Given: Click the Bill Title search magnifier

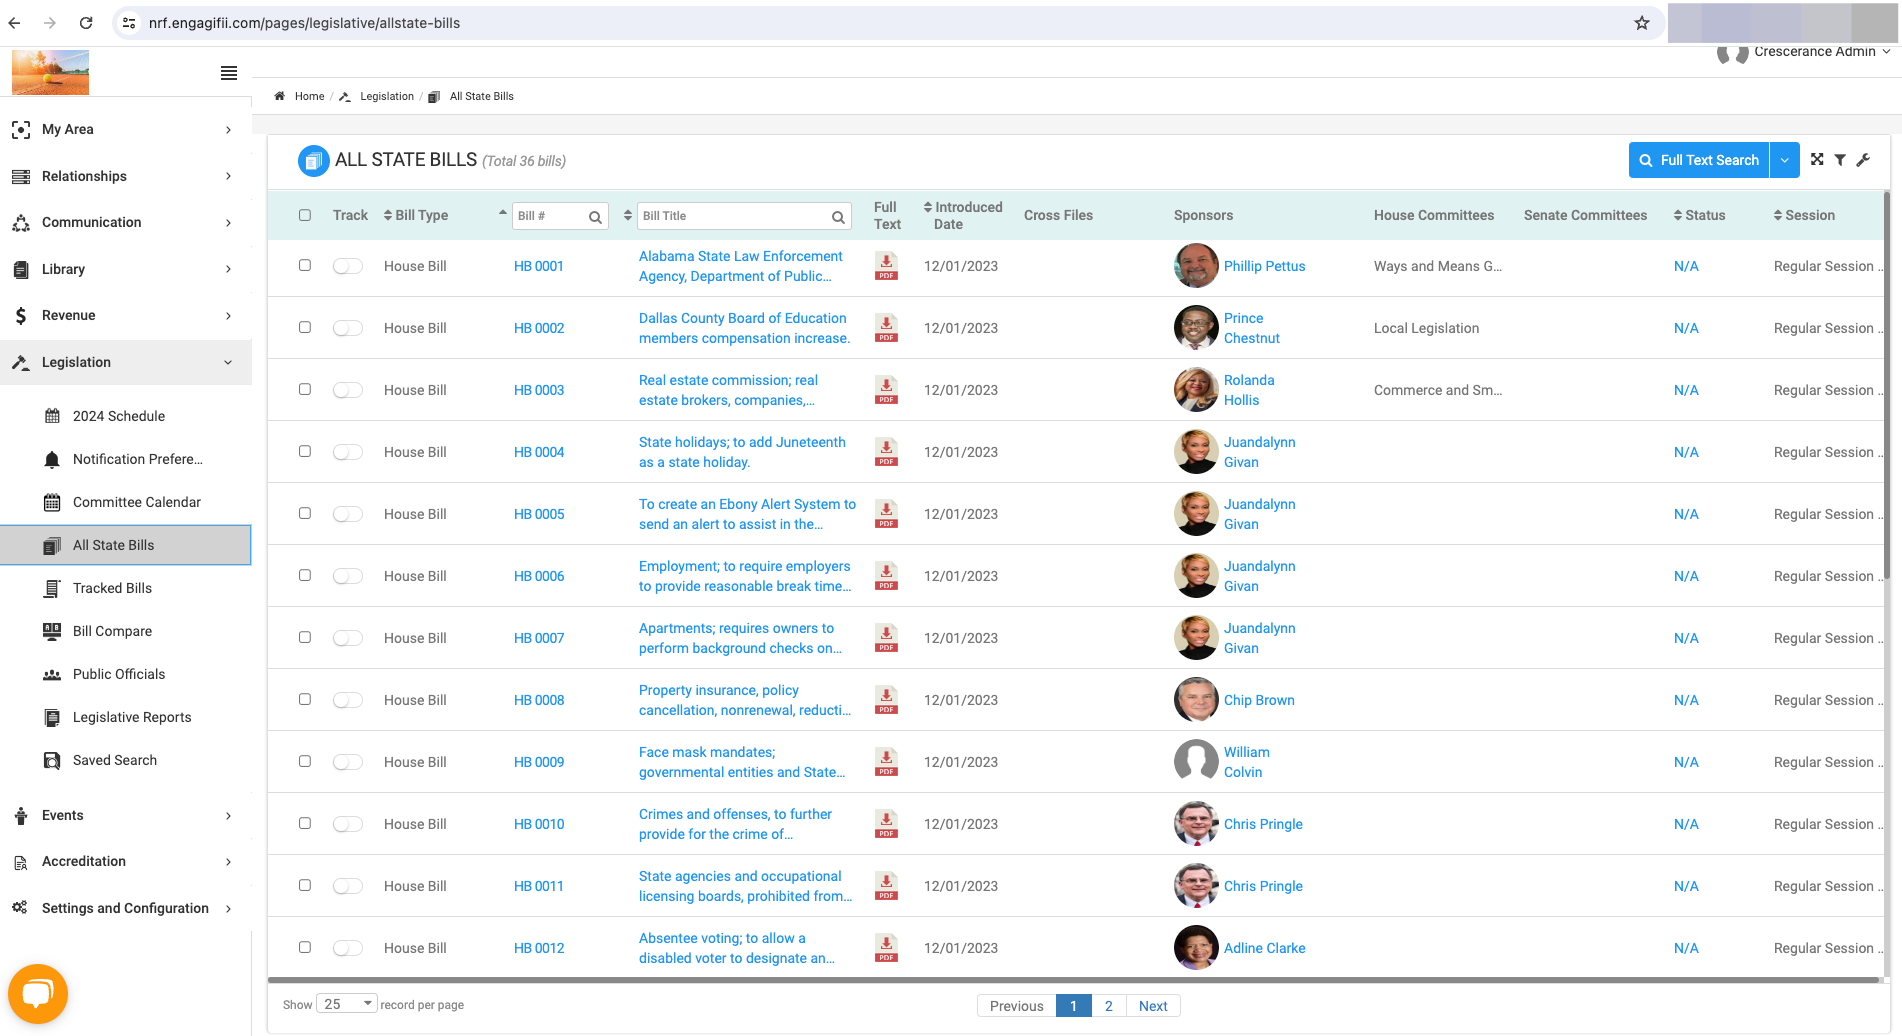Looking at the screenshot, I should (x=838, y=216).
